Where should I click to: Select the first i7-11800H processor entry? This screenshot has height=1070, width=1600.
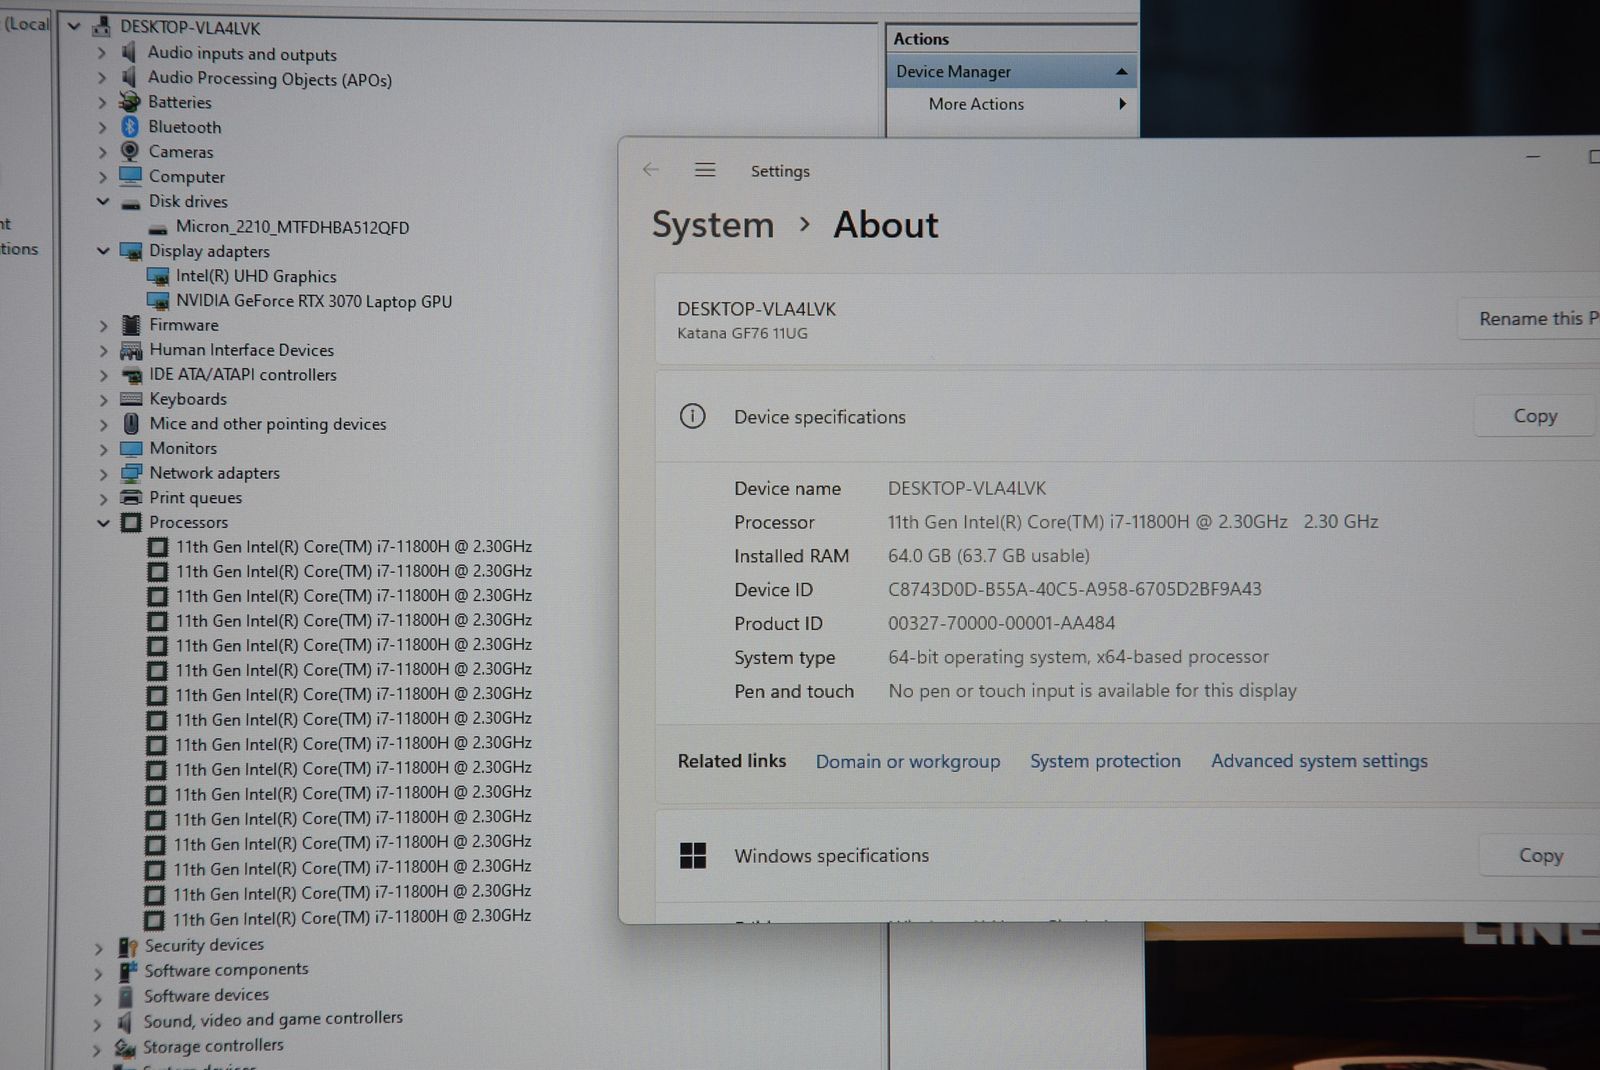click(354, 546)
